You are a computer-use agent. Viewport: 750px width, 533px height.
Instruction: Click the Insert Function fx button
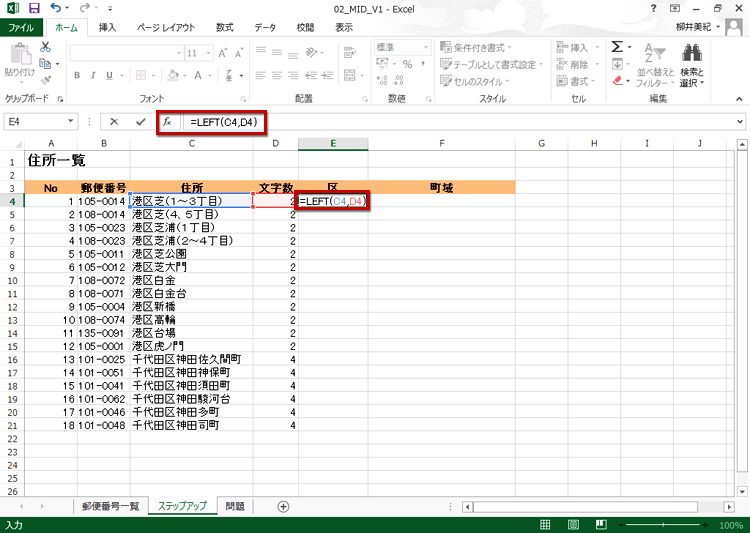tap(167, 122)
